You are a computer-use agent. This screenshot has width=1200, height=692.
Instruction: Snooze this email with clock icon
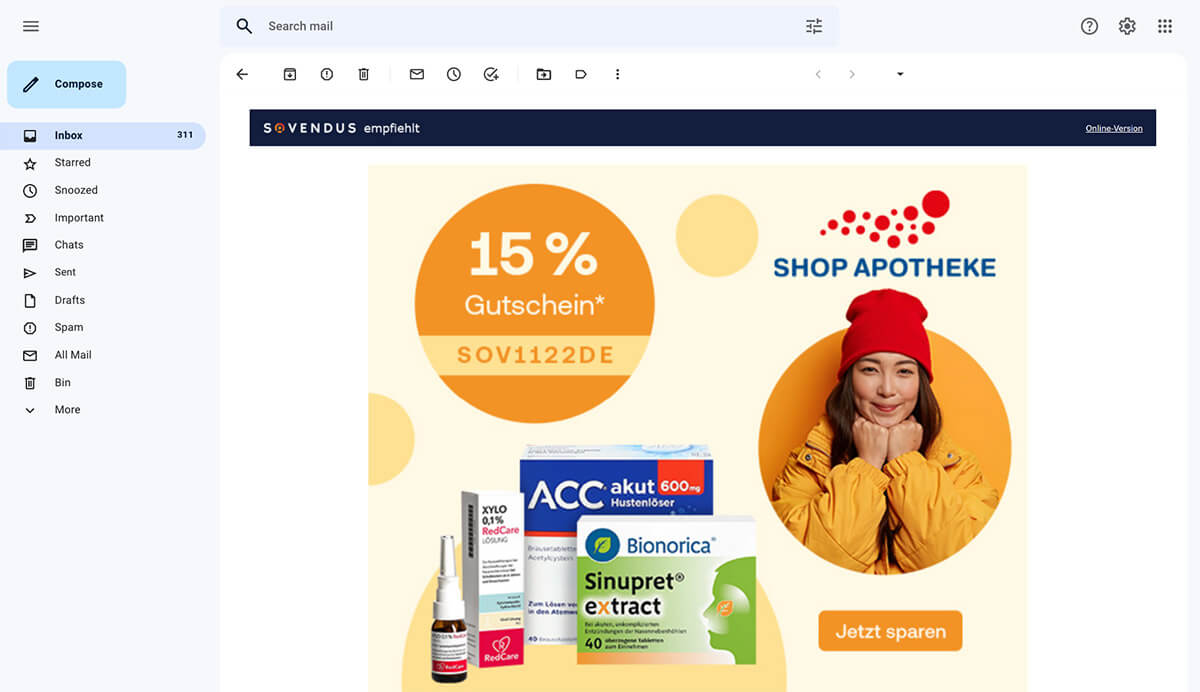click(x=454, y=74)
